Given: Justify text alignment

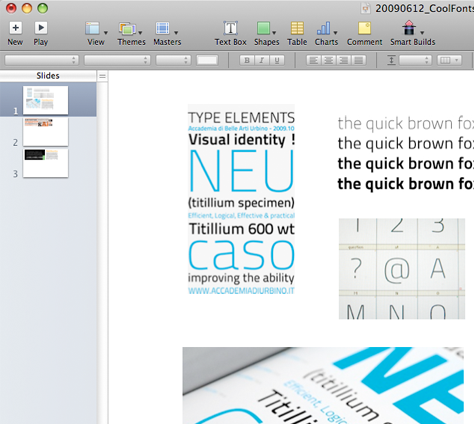Looking at the screenshot, I should tap(359, 60).
